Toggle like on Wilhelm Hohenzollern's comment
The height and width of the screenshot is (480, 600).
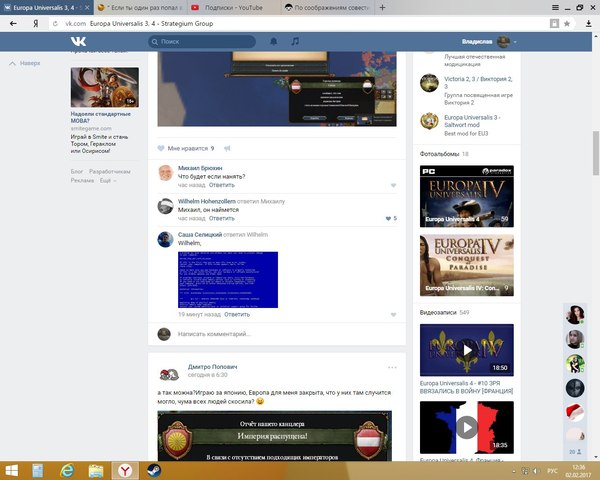click(x=389, y=218)
